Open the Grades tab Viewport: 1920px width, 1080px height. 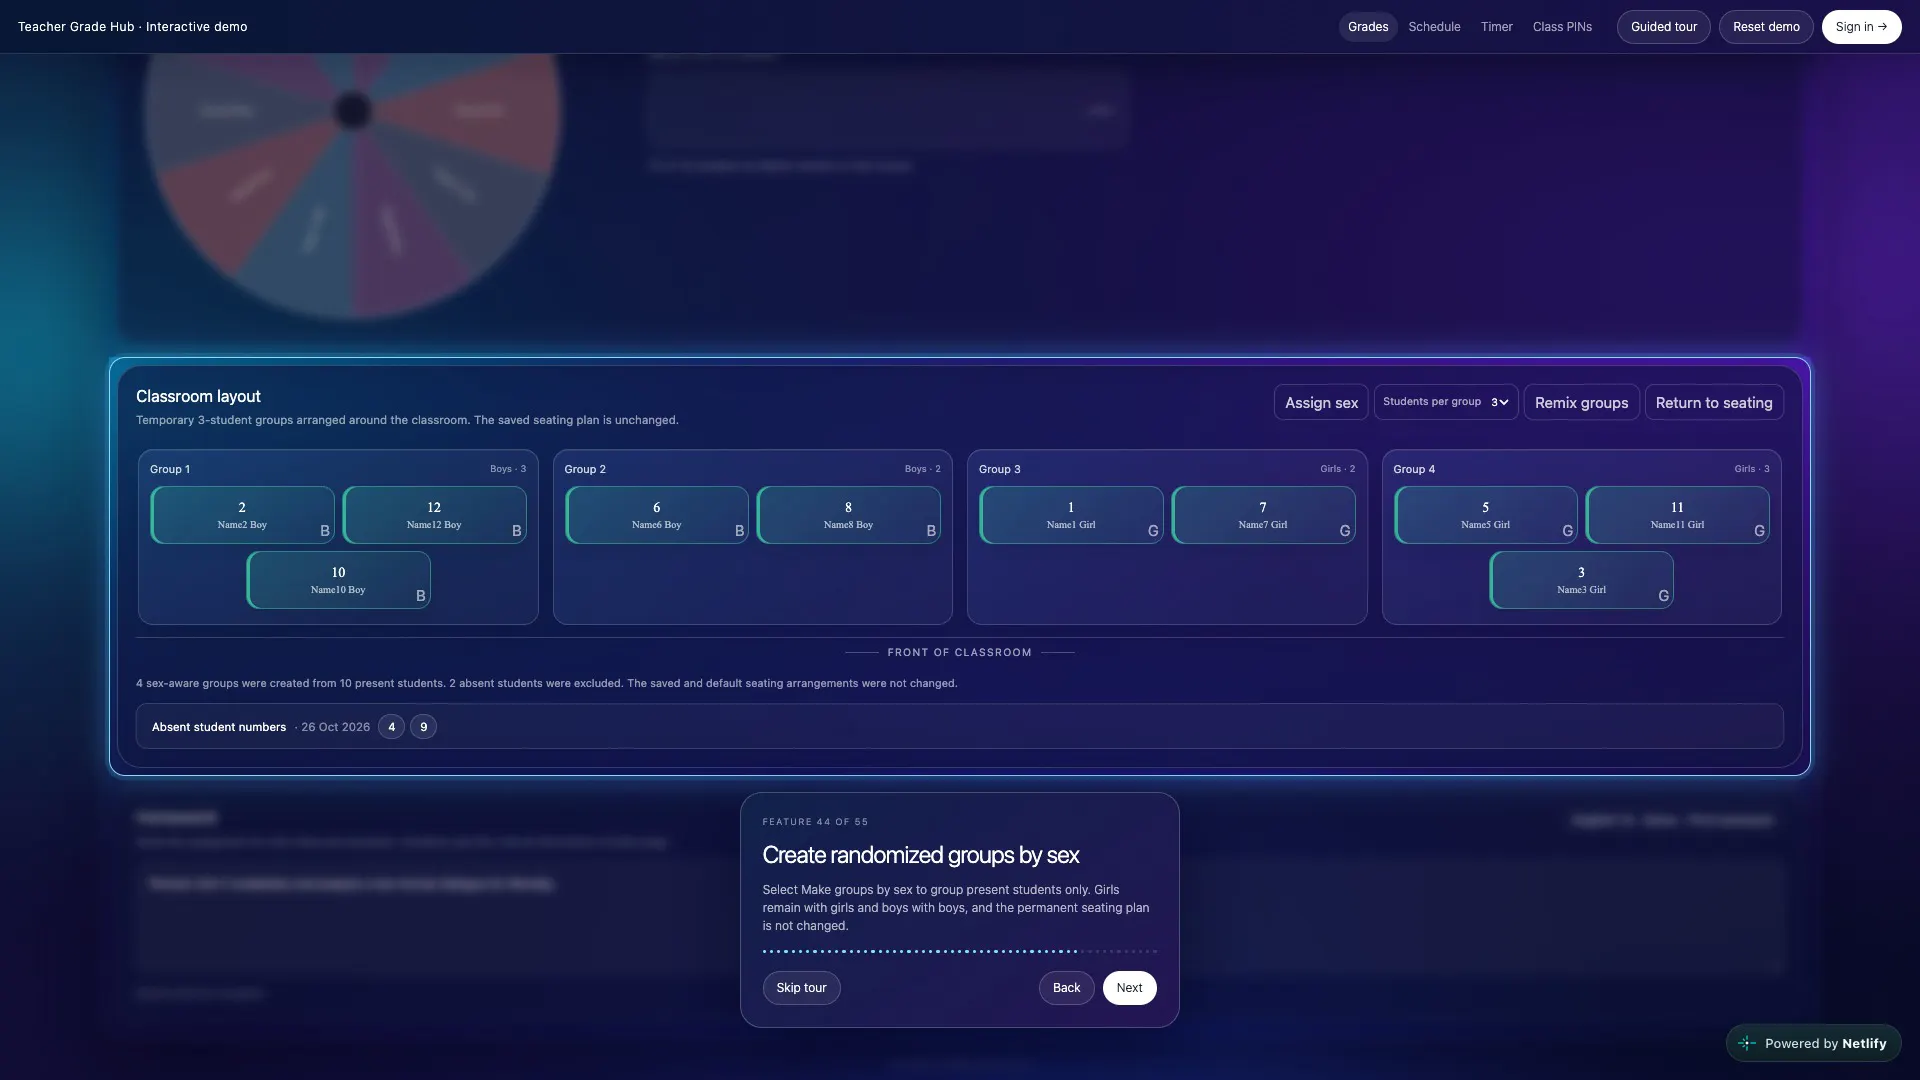point(1367,27)
